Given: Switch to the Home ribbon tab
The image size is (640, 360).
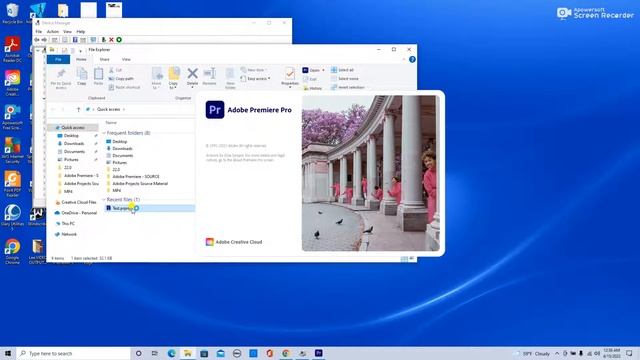Looking at the screenshot, I should (81, 60).
